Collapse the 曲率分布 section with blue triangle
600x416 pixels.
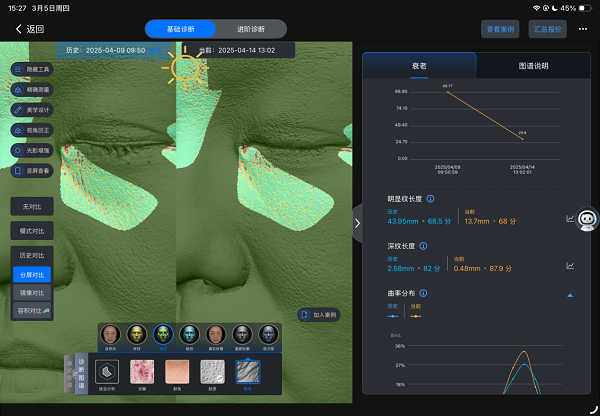[x=570, y=295]
